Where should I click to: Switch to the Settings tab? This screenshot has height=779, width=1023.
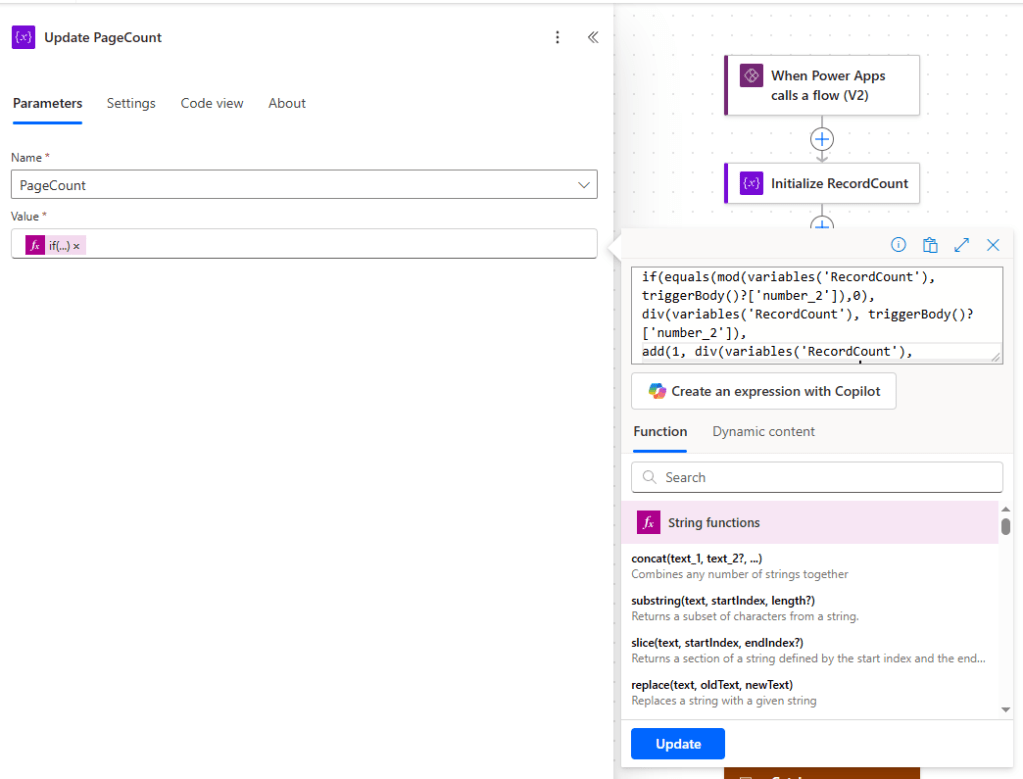(x=131, y=103)
